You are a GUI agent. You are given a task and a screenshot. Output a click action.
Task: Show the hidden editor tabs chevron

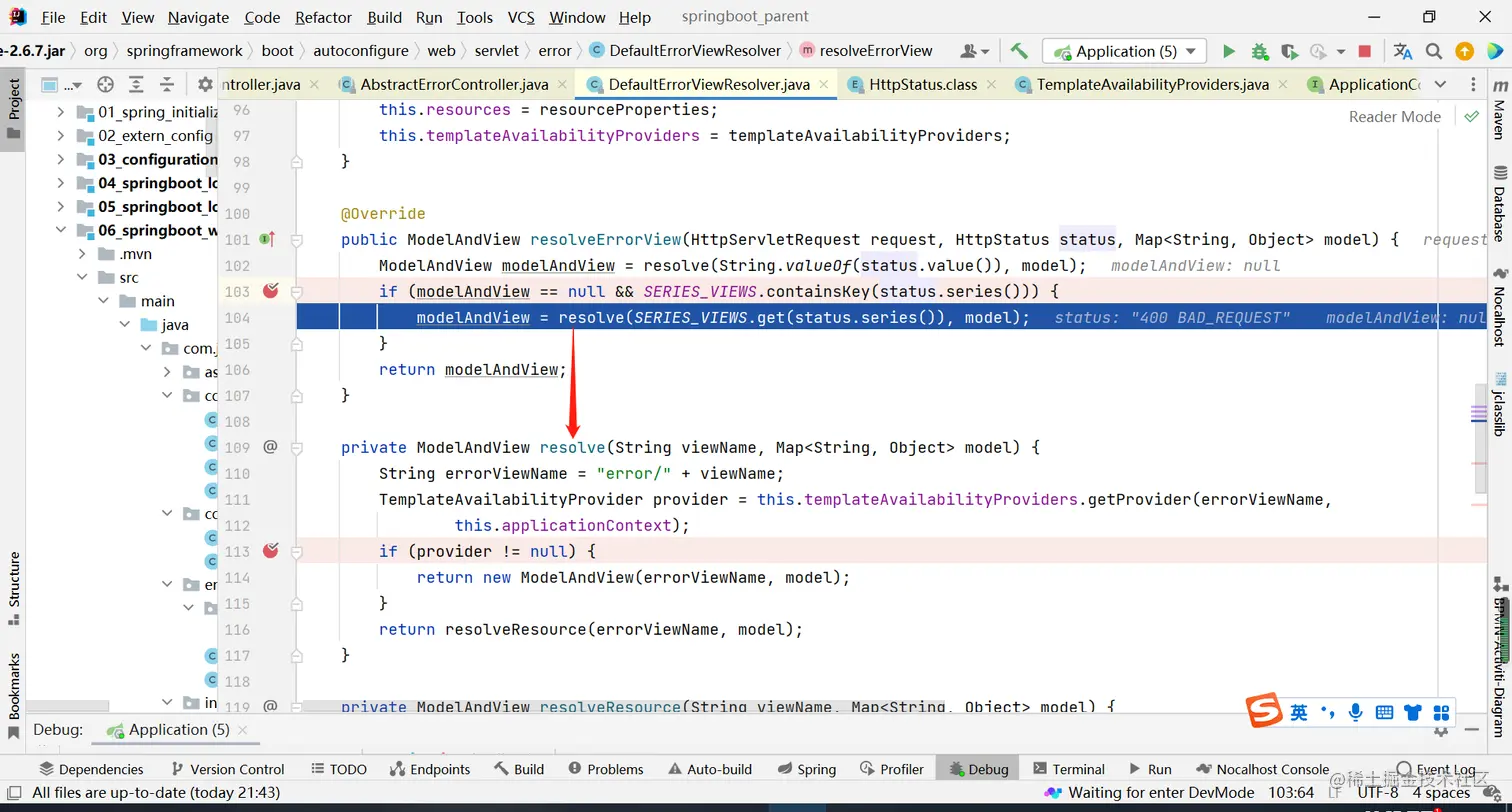tap(1440, 85)
